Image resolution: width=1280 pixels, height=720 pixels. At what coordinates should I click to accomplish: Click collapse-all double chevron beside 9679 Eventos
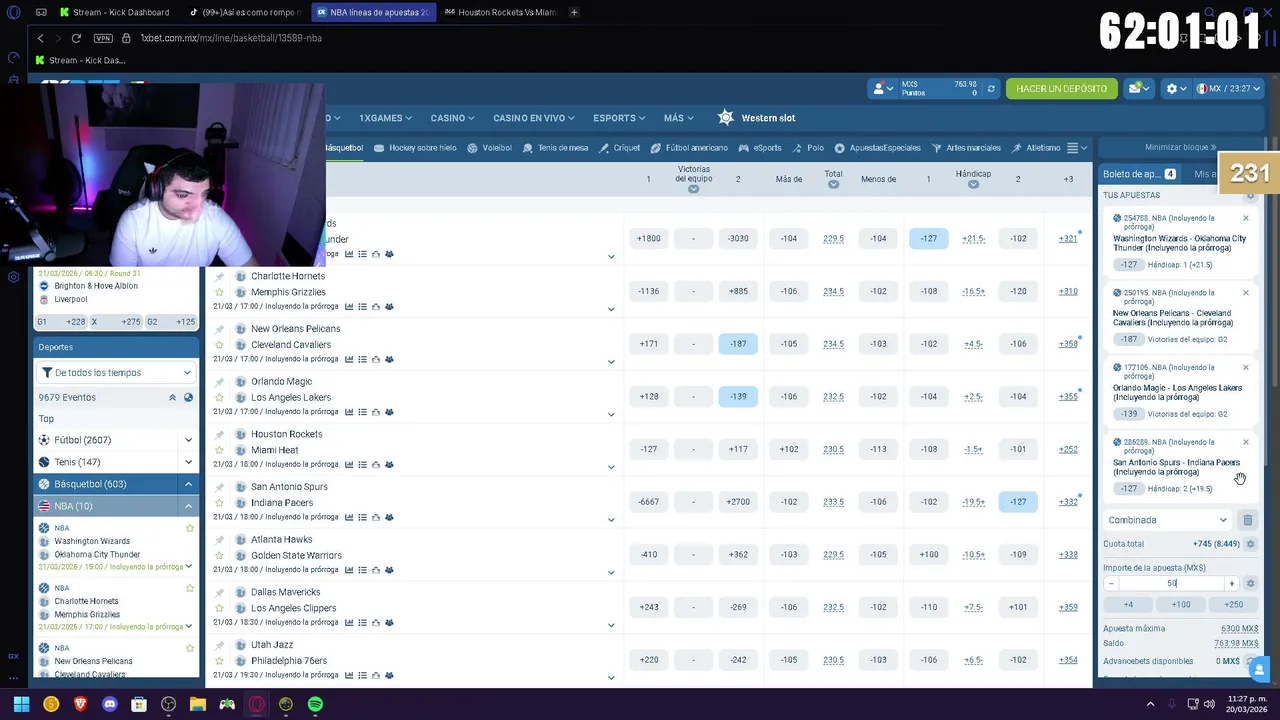172,397
